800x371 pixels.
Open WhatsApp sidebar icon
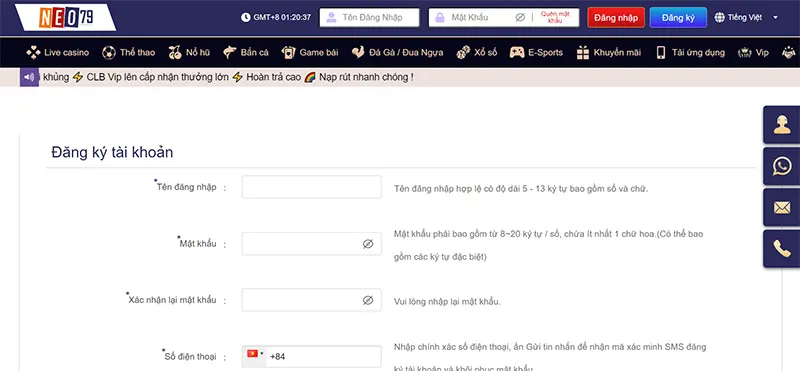click(x=782, y=166)
